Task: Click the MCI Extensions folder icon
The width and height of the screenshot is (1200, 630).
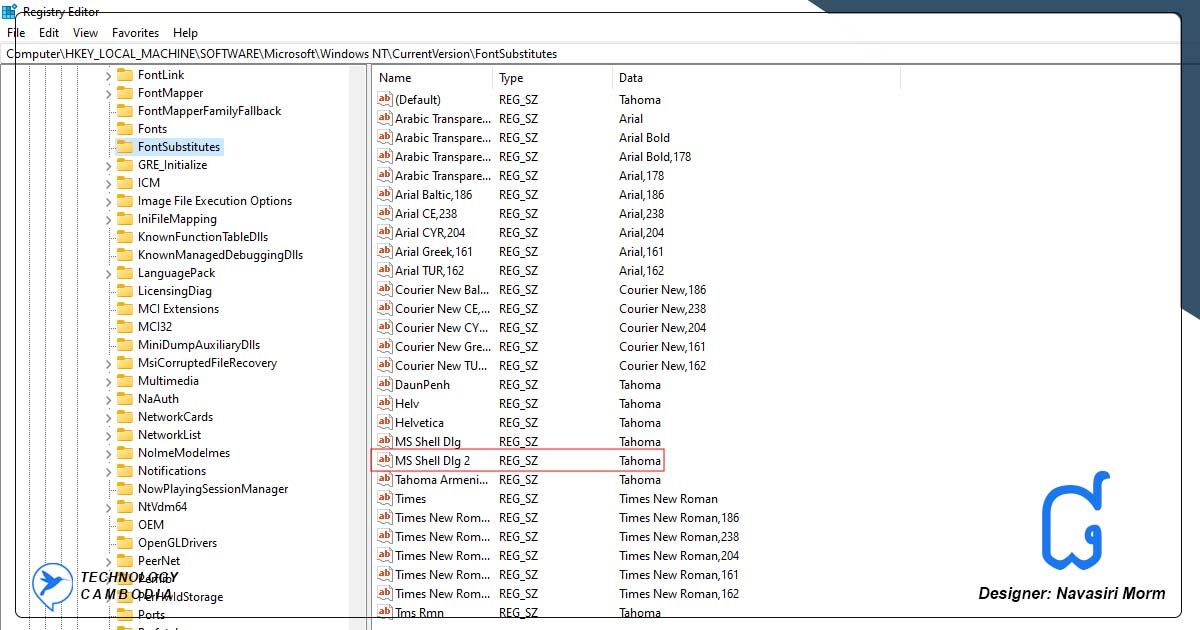Action: click(125, 309)
